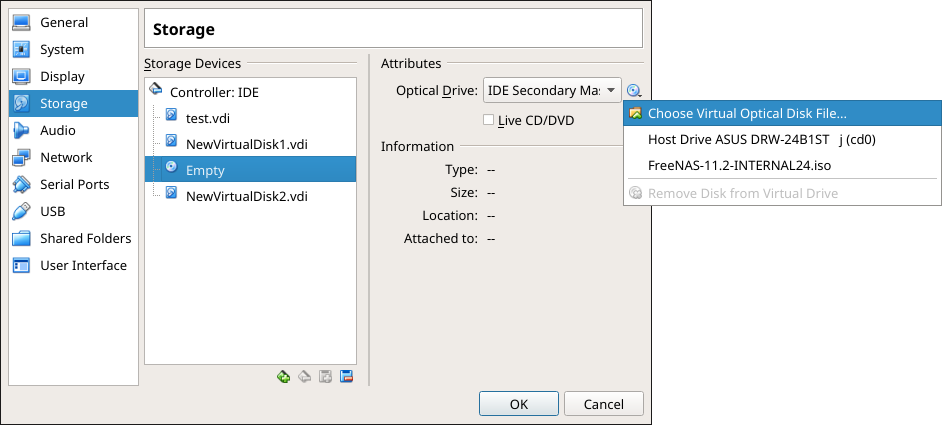This screenshot has width=942, height=425.
Task: Go to the Audio settings category
Action: [58, 131]
